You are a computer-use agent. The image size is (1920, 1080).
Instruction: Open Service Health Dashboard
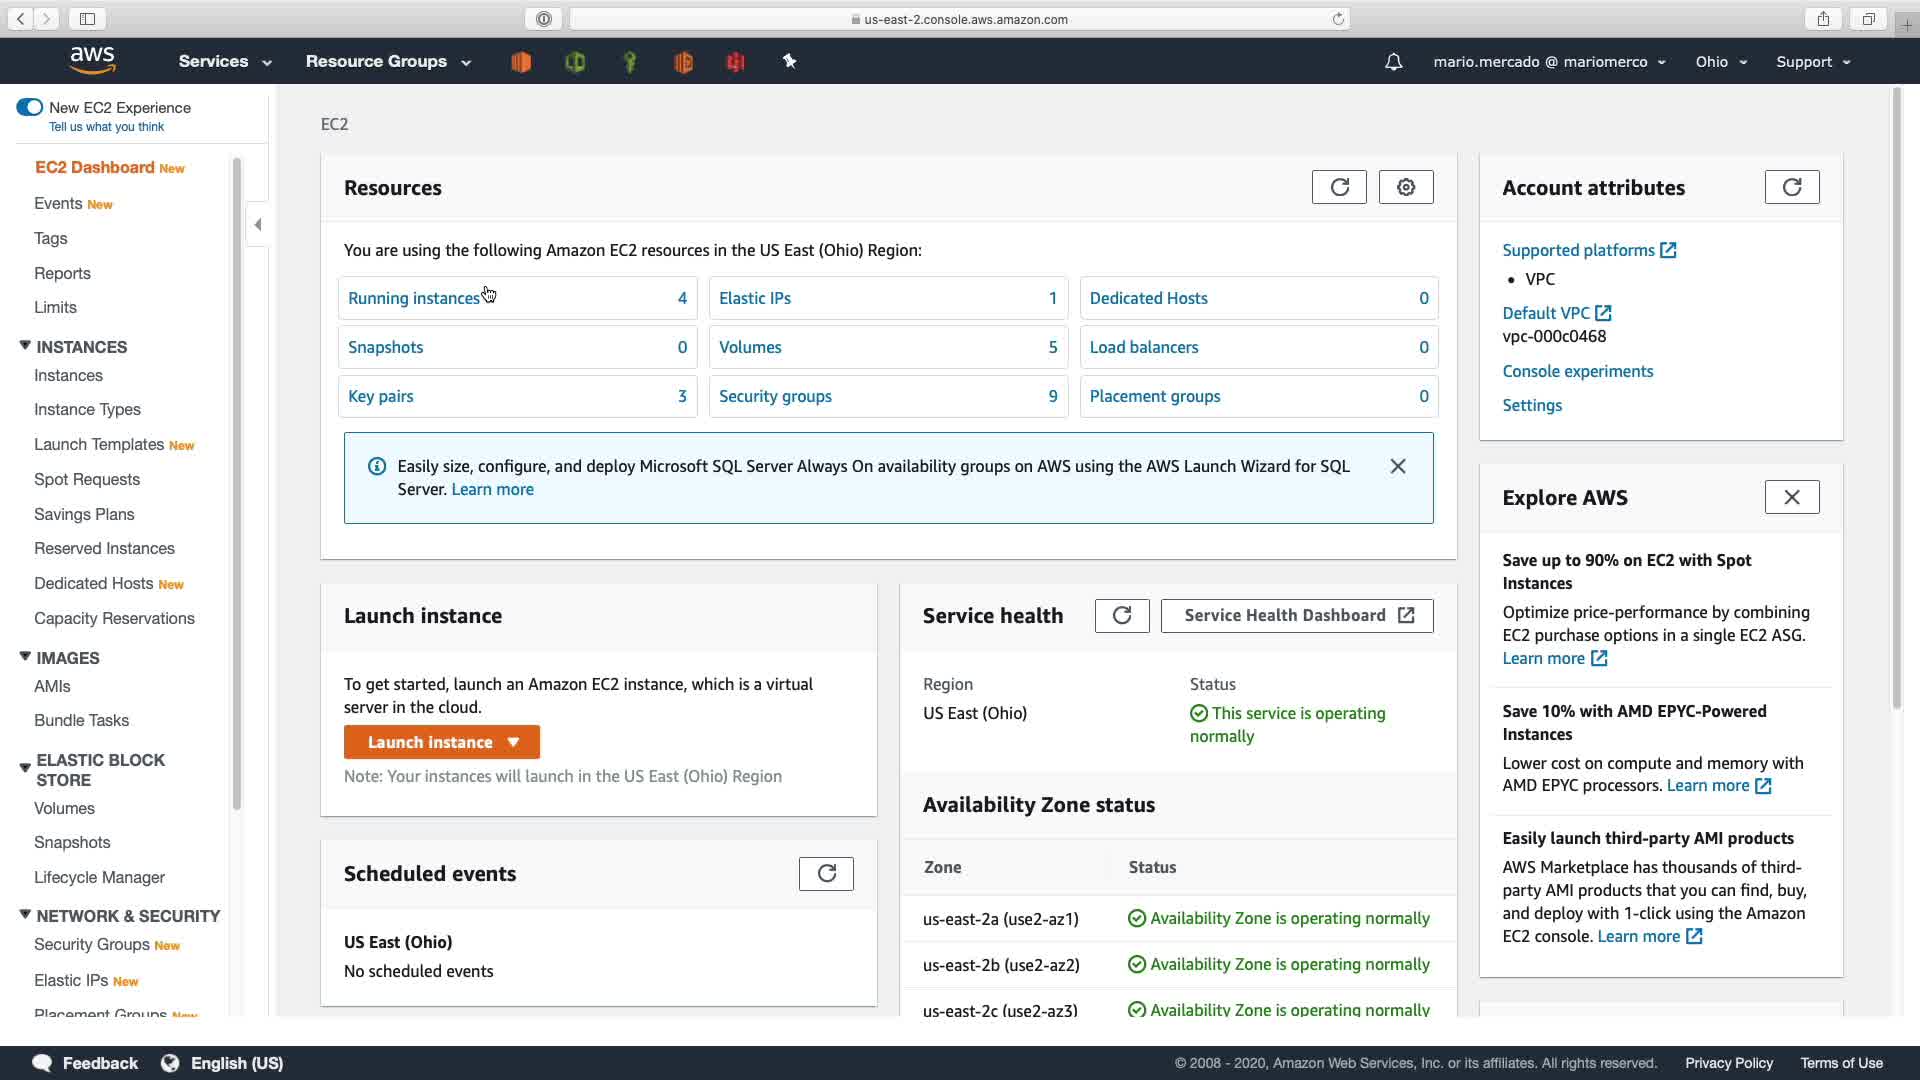pyautogui.click(x=1297, y=615)
